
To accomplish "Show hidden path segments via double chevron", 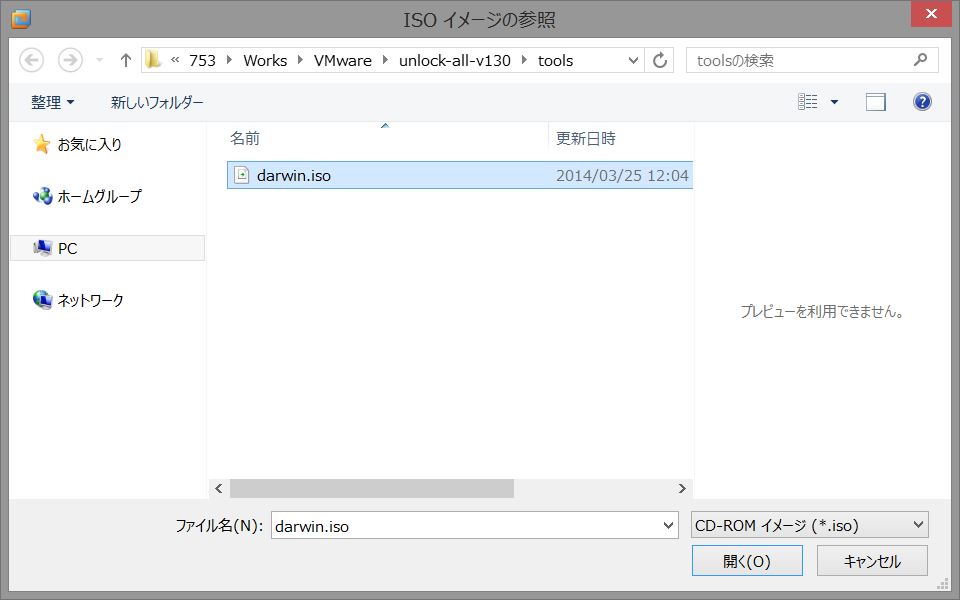I will [175, 60].
